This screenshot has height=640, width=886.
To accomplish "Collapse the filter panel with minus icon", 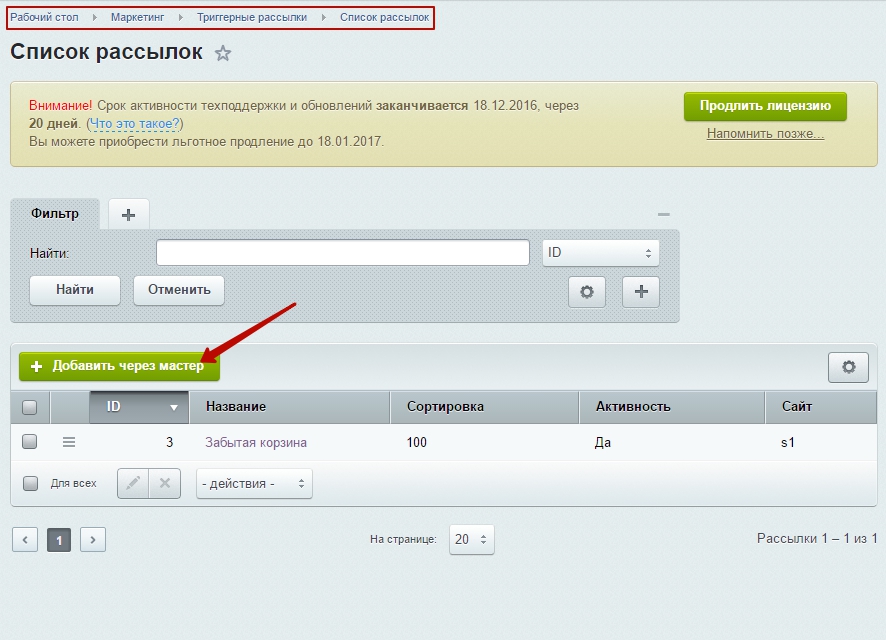I will point(664,214).
